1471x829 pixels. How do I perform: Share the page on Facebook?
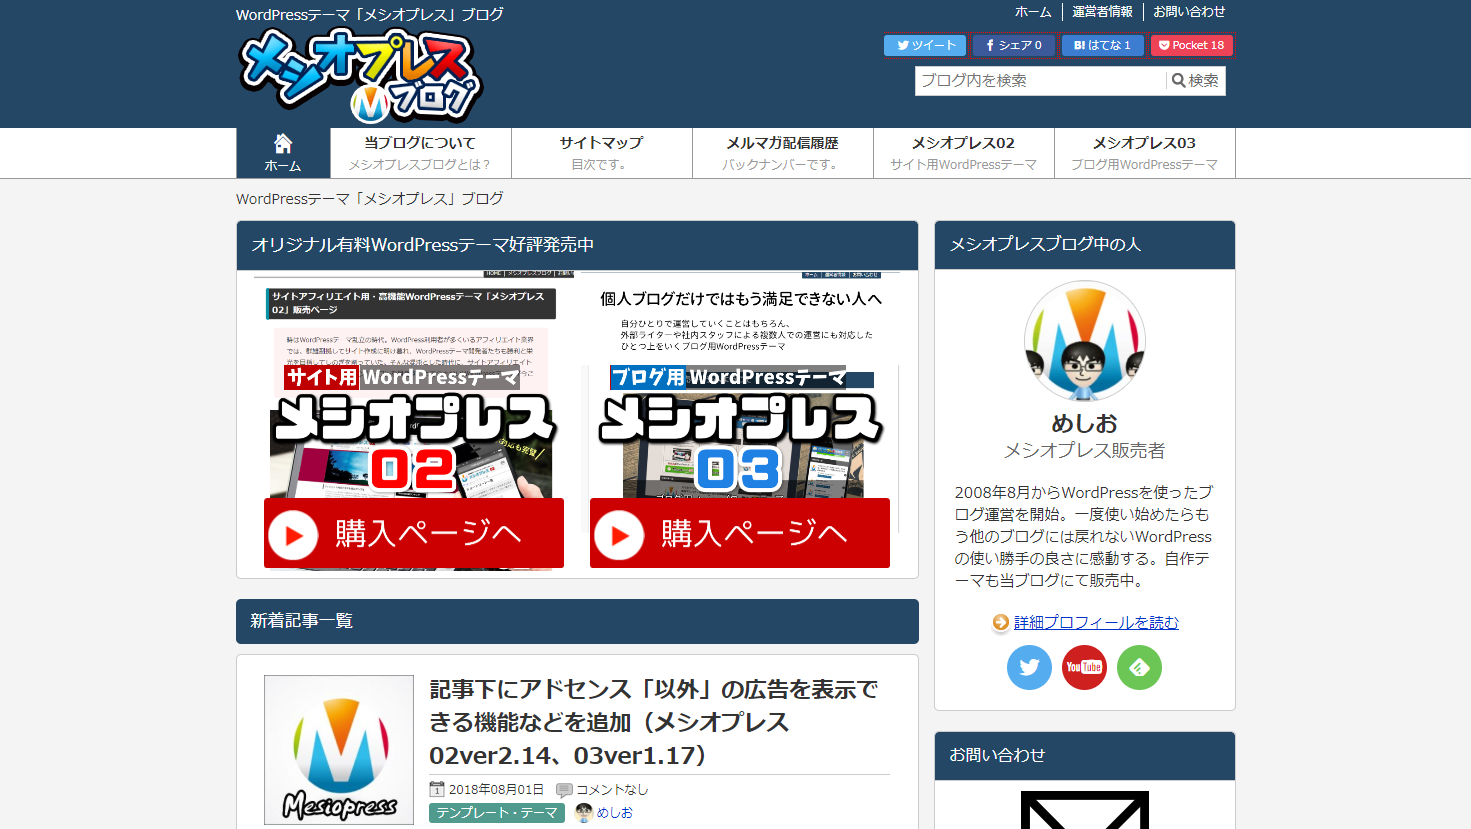pyautogui.click(x=1013, y=45)
